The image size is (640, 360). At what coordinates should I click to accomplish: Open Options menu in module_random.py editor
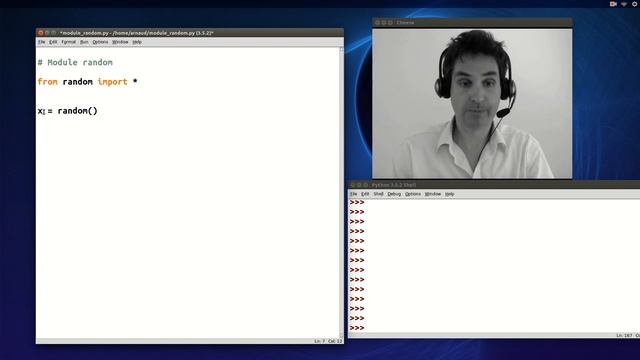(x=100, y=42)
